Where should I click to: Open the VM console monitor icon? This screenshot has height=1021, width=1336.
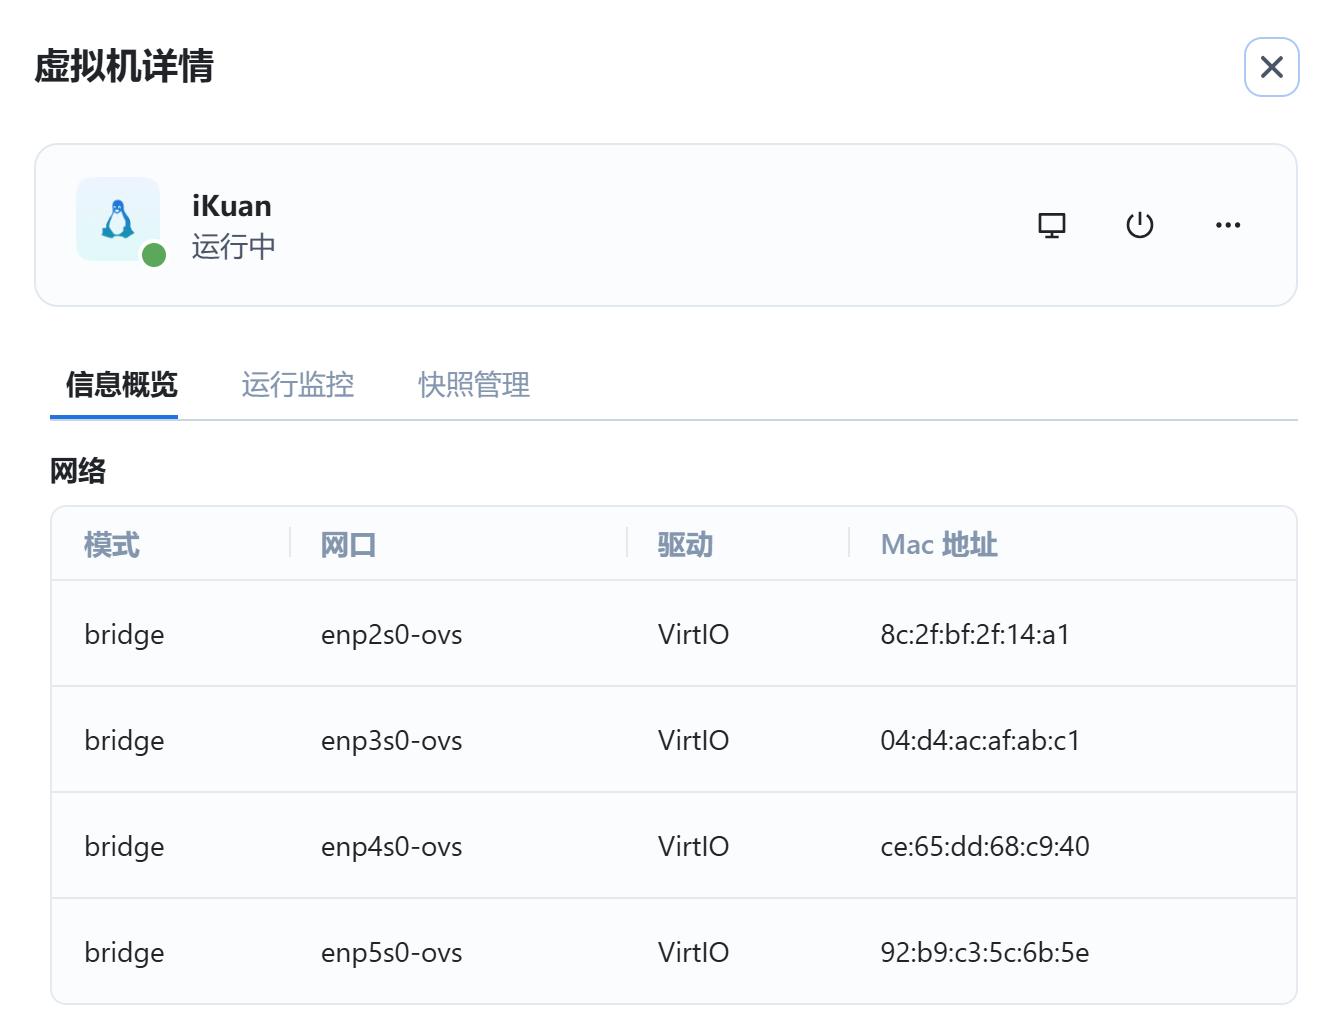point(1052,225)
